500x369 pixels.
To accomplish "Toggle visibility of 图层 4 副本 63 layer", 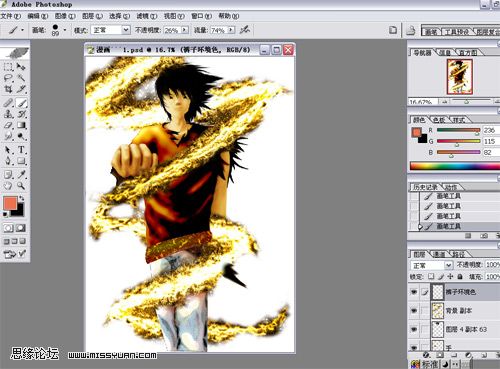I will tap(414, 329).
